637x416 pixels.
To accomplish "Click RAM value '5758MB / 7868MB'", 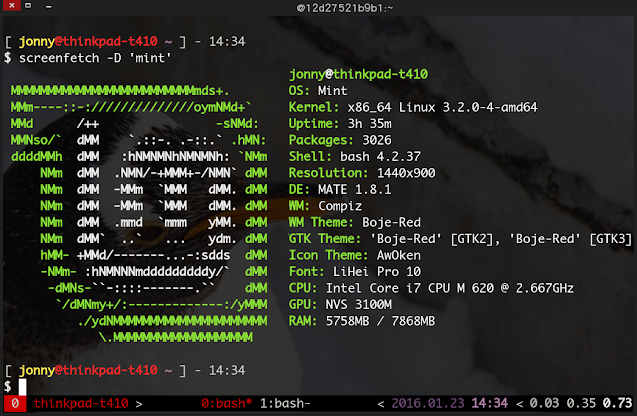I will point(380,321).
